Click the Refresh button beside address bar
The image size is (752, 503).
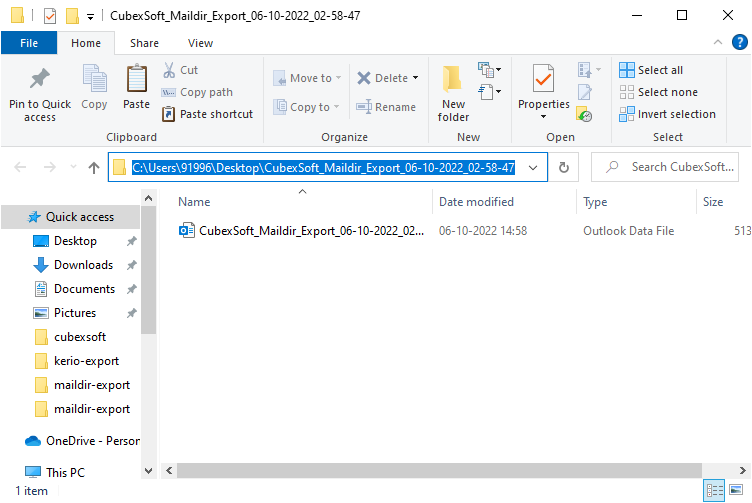point(564,167)
